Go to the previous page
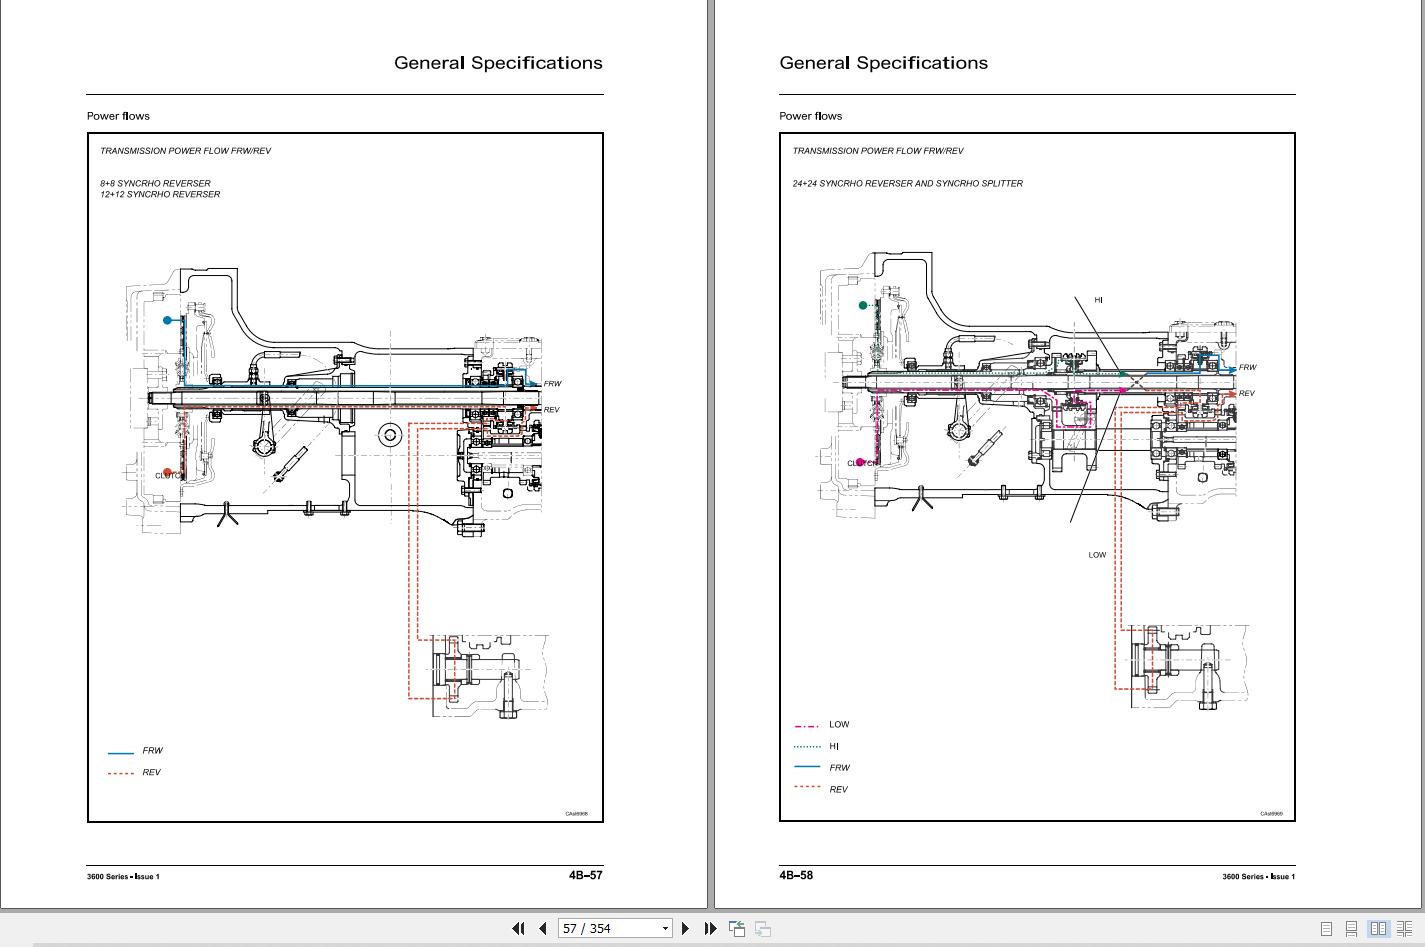The width and height of the screenshot is (1425, 947). click(x=542, y=928)
